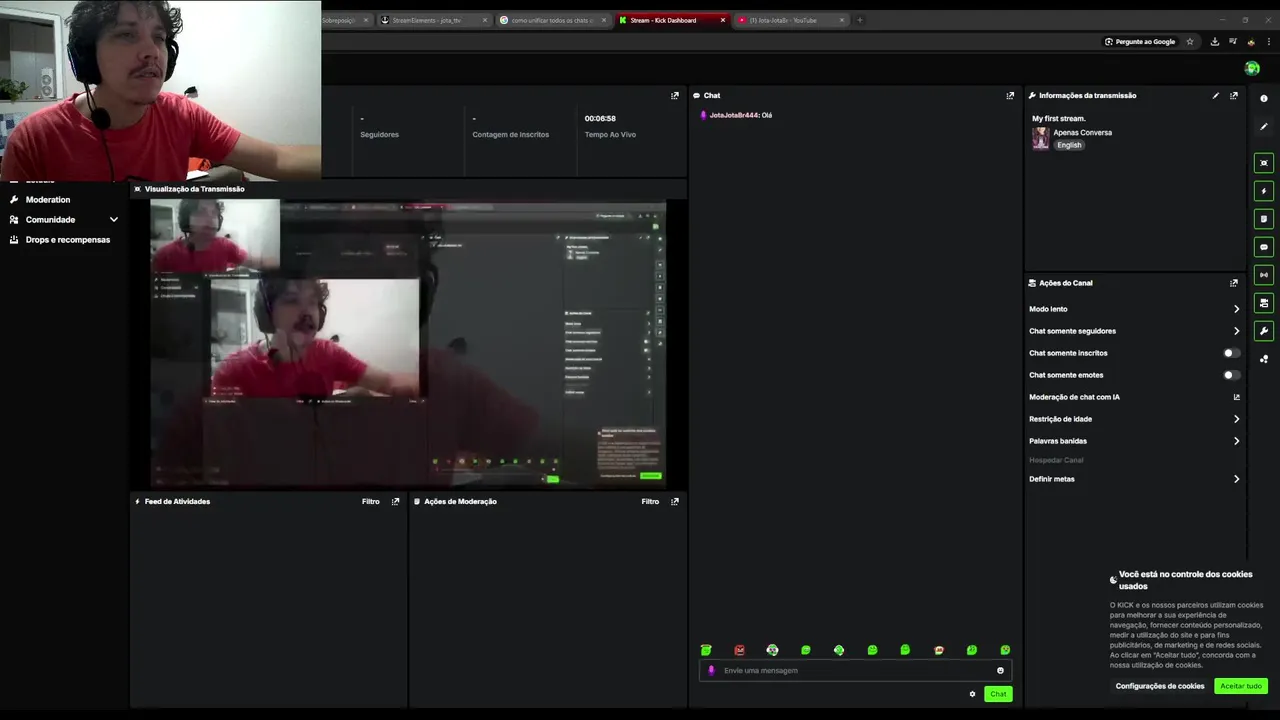Click the wrench icon in the right sidebar
1280x720 pixels.
1264,331
